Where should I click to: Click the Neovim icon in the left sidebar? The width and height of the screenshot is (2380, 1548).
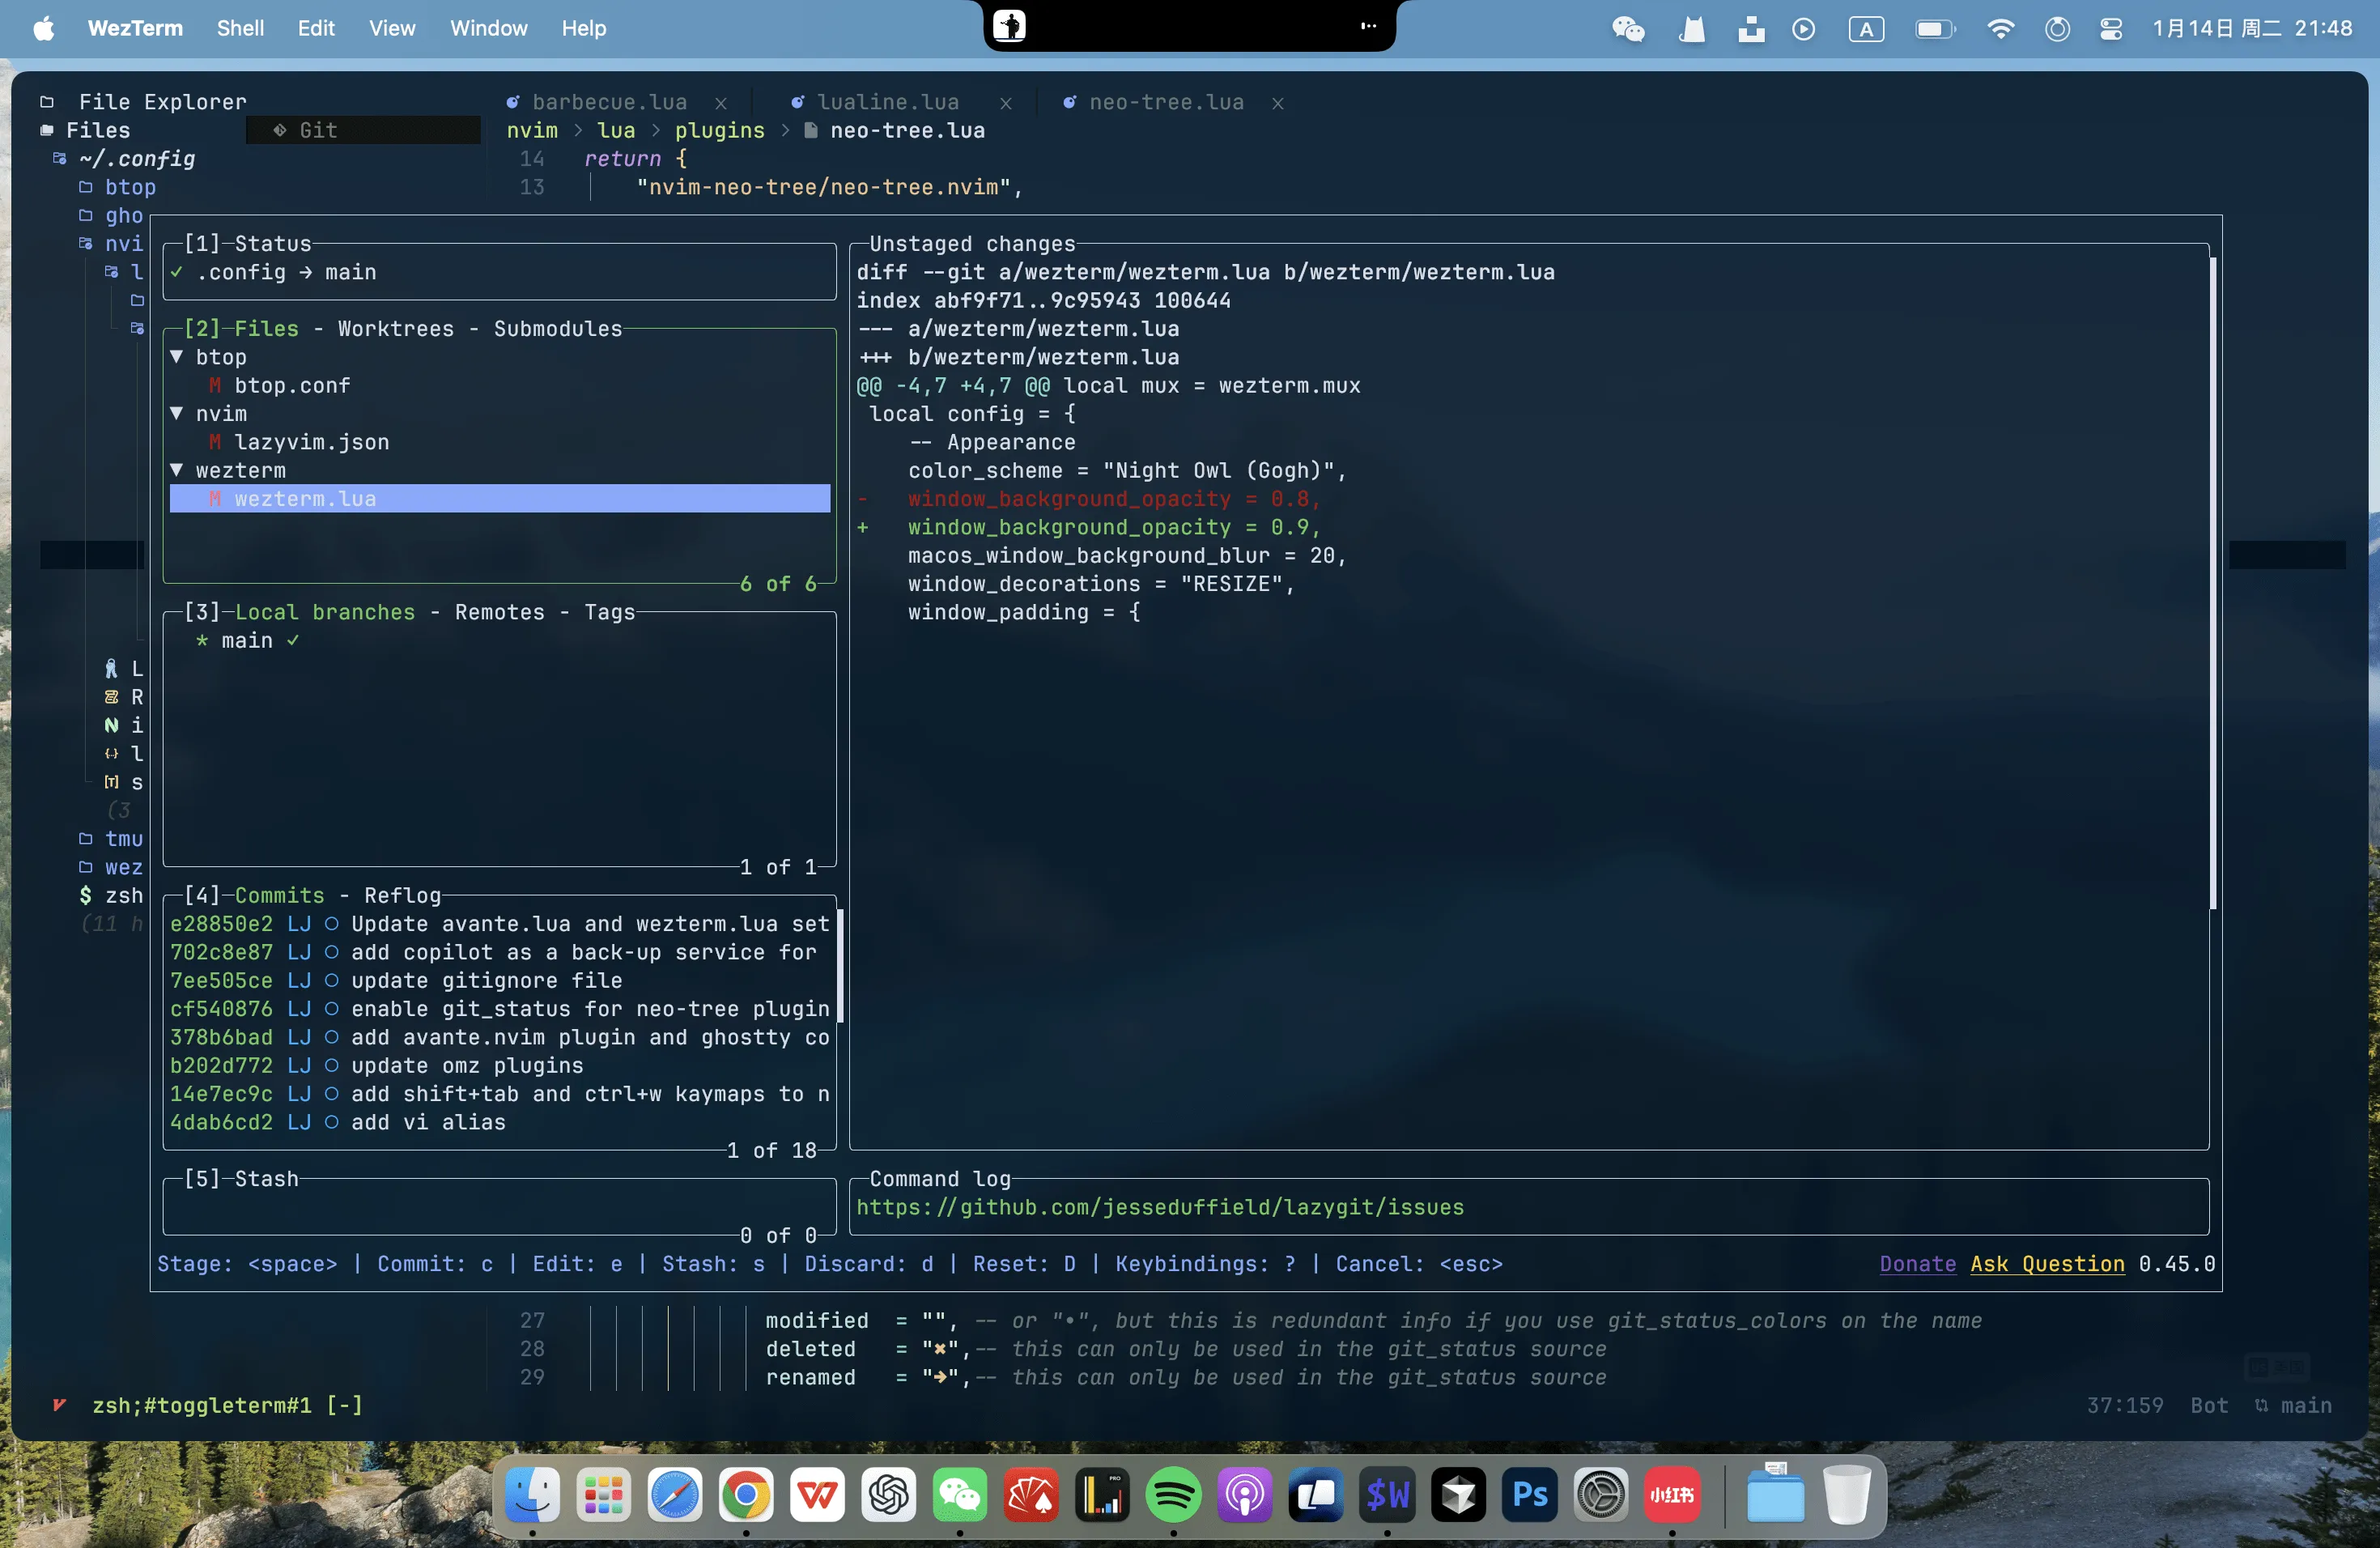pyautogui.click(x=113, y=726)
